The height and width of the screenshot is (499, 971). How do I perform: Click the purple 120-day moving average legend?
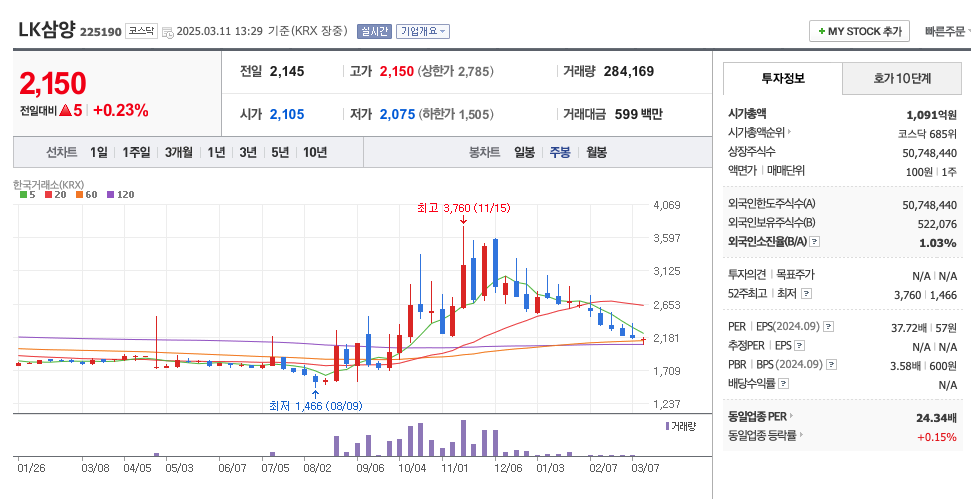120,194
